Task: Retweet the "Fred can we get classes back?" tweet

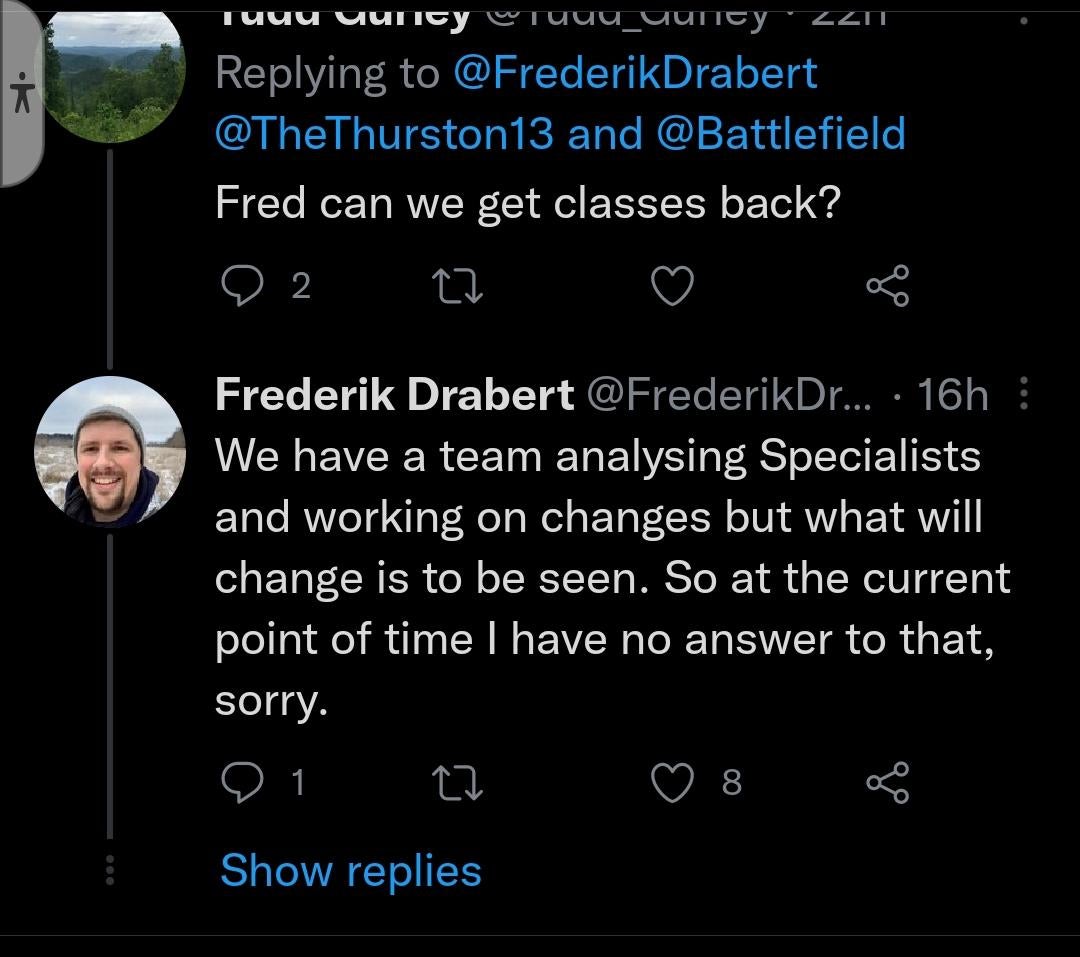Action: pyautogui.click(x=462, y=287)
